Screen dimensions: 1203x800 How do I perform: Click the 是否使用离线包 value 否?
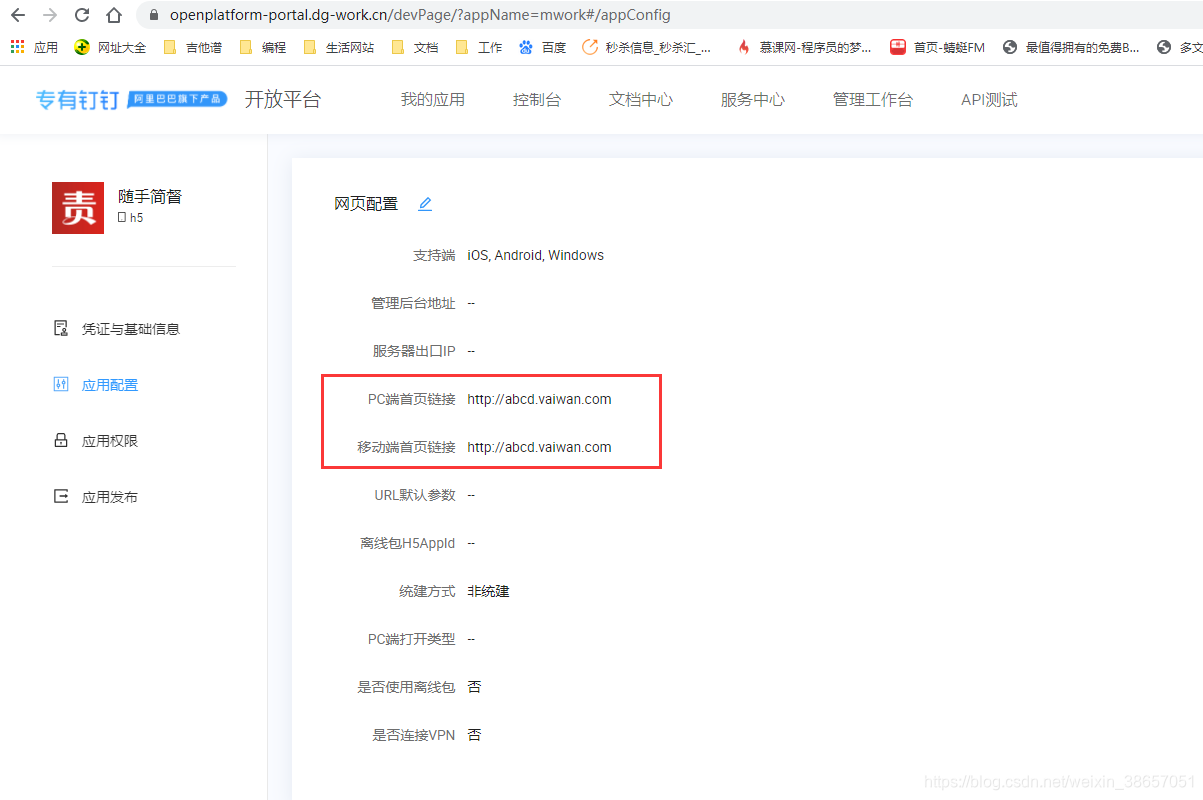pyautogui.click(x=474, y=687)
